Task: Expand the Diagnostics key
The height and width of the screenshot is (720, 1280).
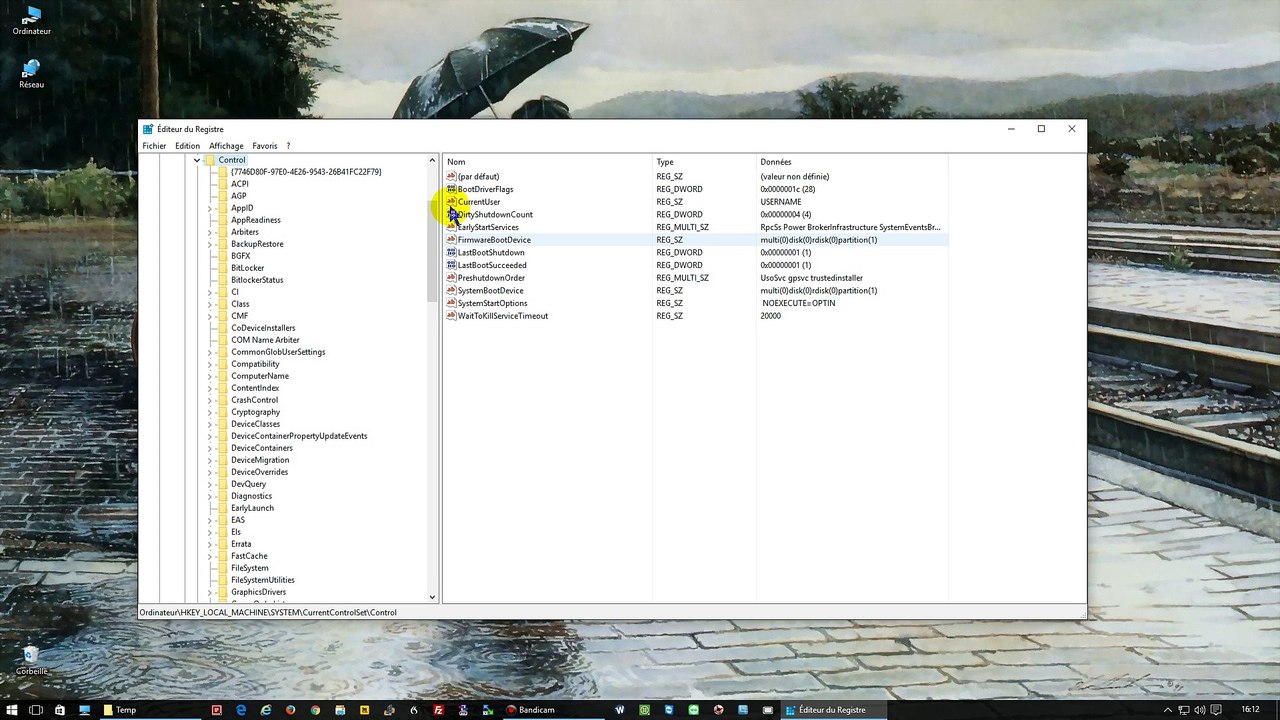Action: point(210,496)
